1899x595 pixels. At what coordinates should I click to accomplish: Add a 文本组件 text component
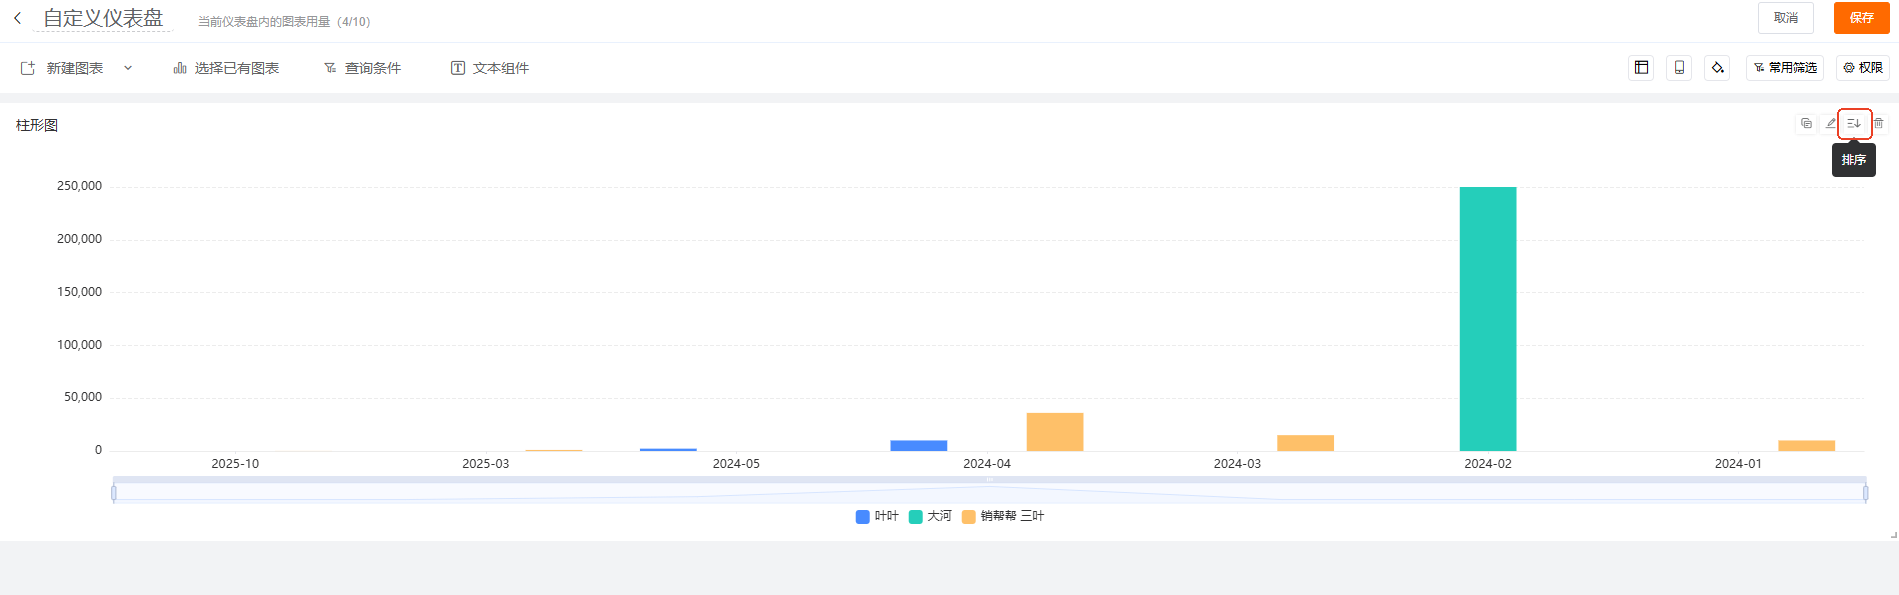pyautogui.click(x=489, y=68)
